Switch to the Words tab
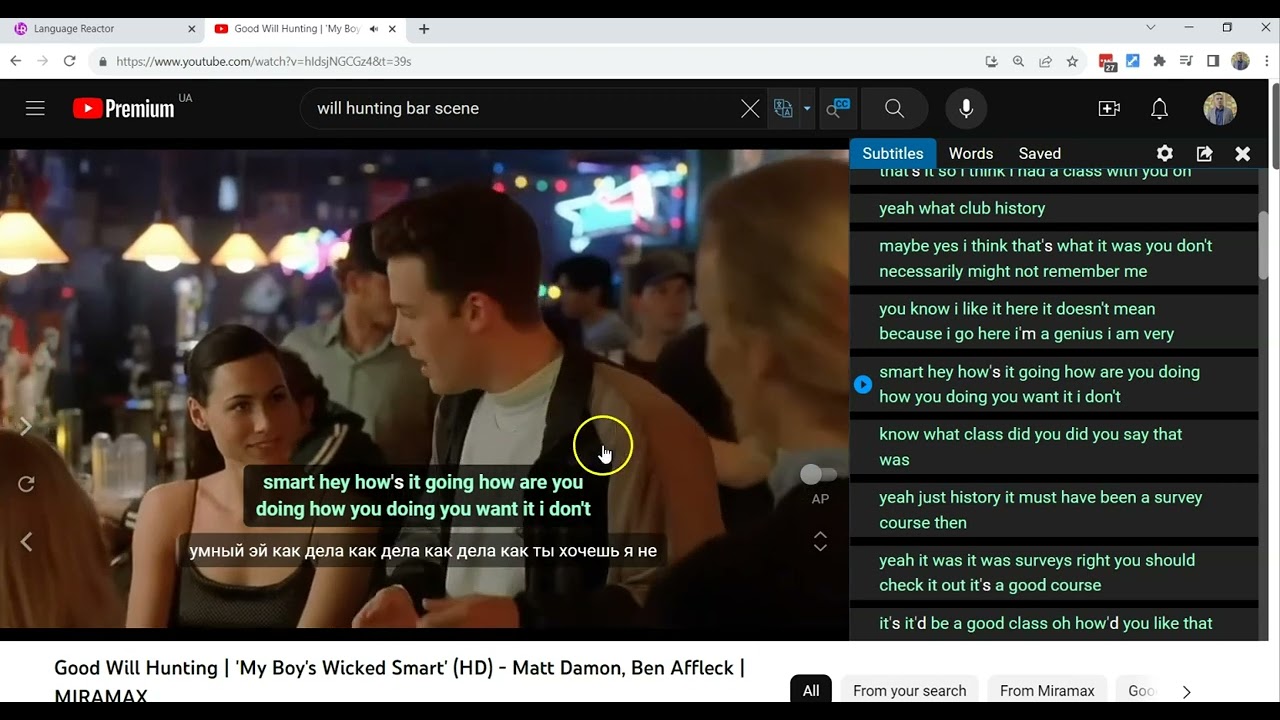This screenshot has width=1280, height=720. (x=971, y=153)
